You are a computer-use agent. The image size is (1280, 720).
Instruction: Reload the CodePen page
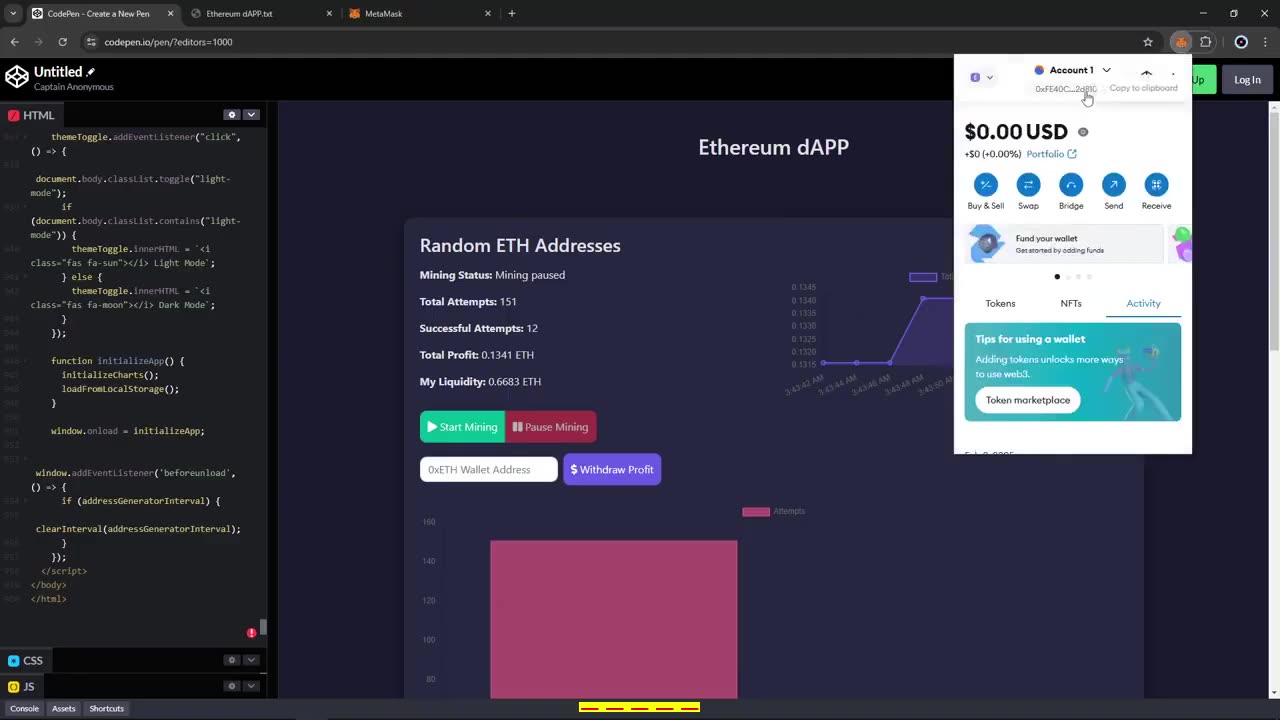(62, 42)
